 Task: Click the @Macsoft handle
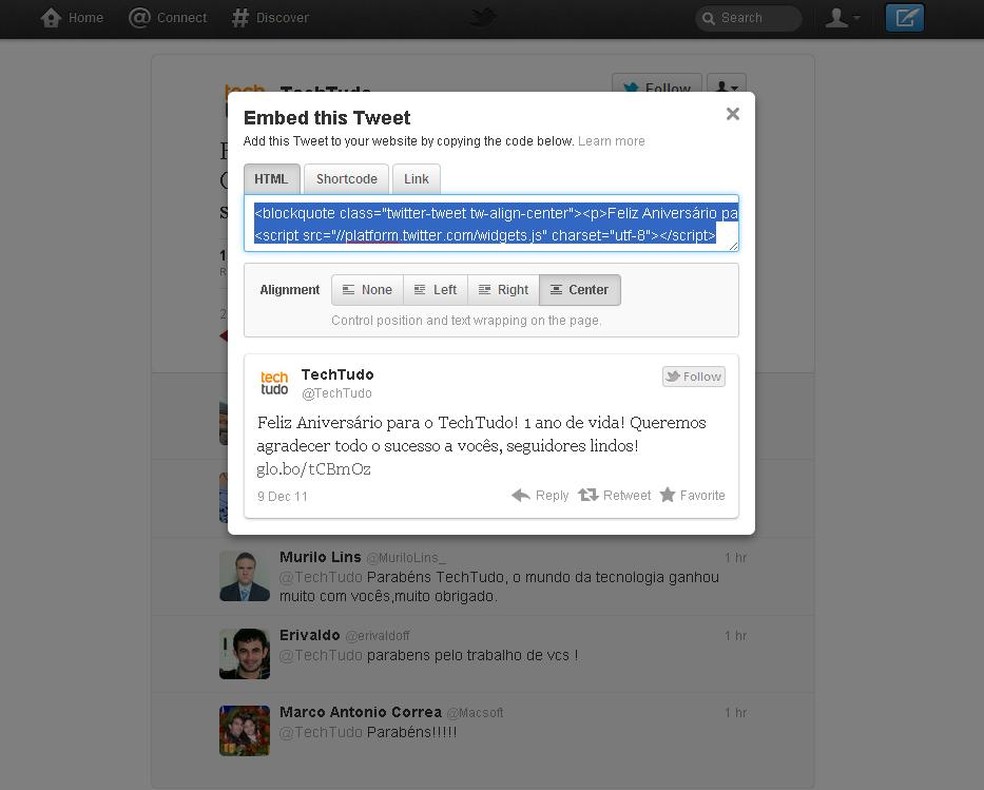474,713
